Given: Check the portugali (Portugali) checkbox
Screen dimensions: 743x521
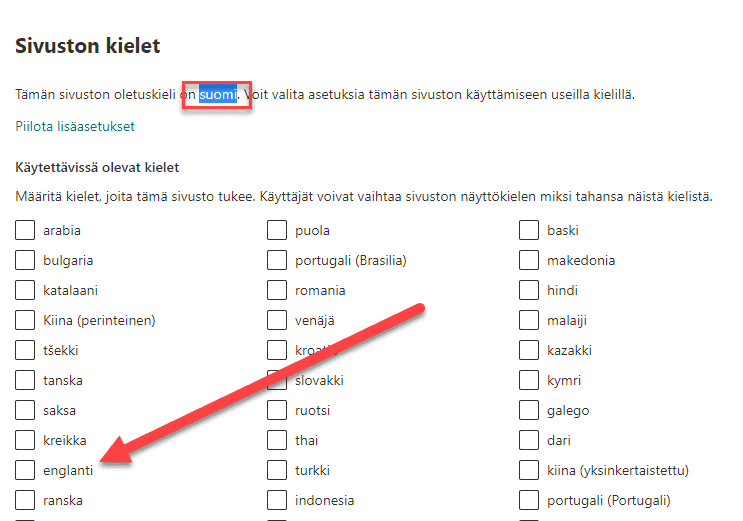Looking at the screenshot, I should tap(529, 501).
